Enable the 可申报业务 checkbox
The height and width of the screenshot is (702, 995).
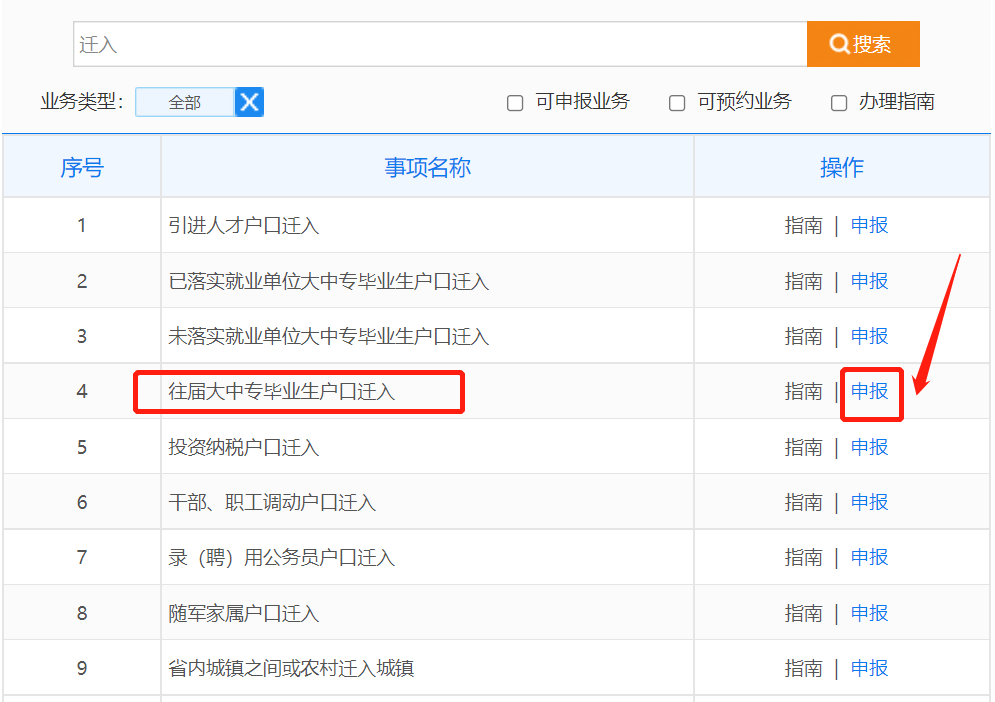click(x=515, y=103)
